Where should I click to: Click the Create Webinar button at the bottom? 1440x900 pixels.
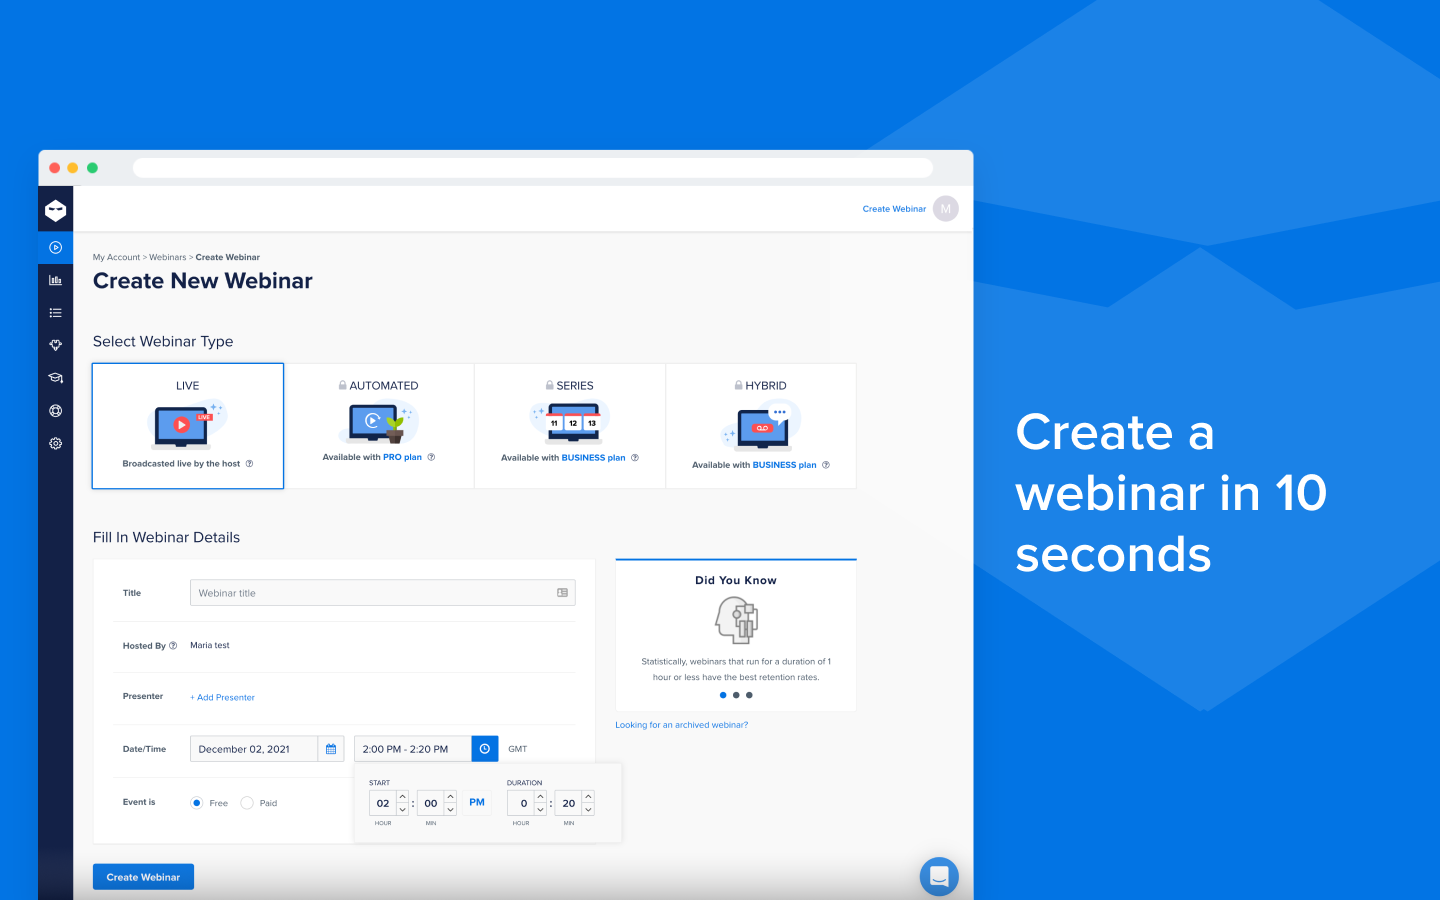[x=143, y=876]
